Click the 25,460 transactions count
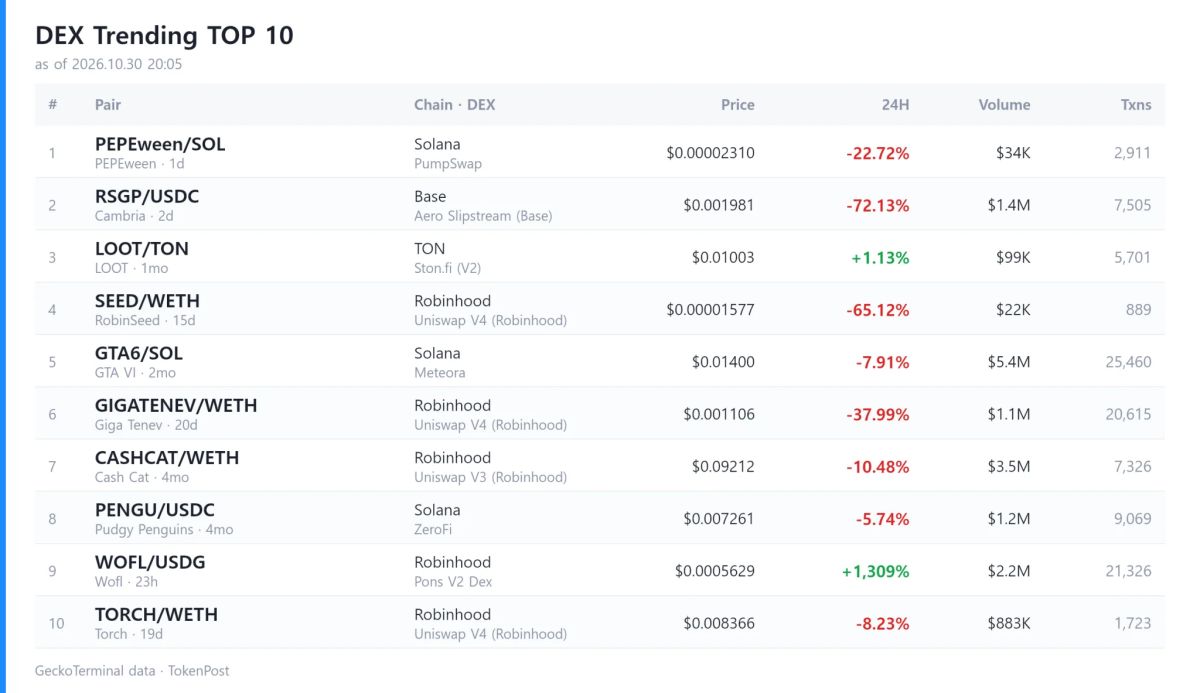Image resolution: width=1200 pixels, height=693 pixels. coord(1128,362)
